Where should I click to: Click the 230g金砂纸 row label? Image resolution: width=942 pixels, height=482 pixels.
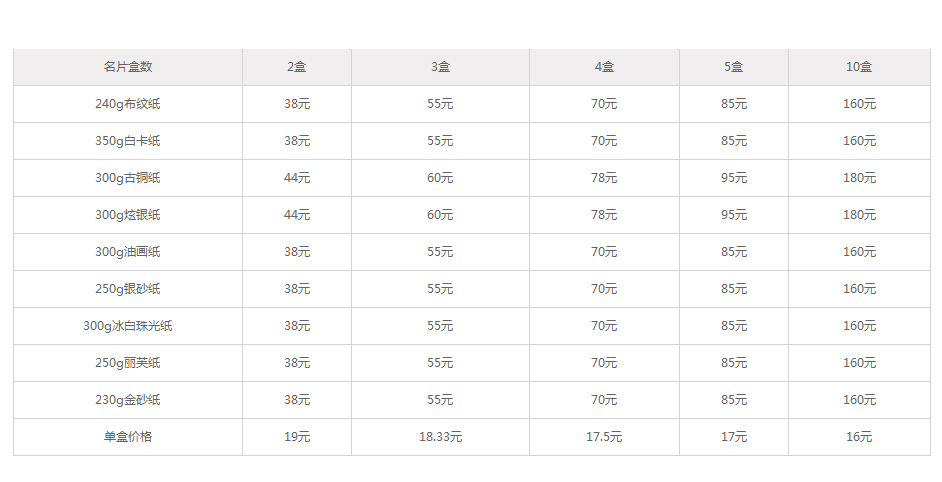tap(128, 400)
